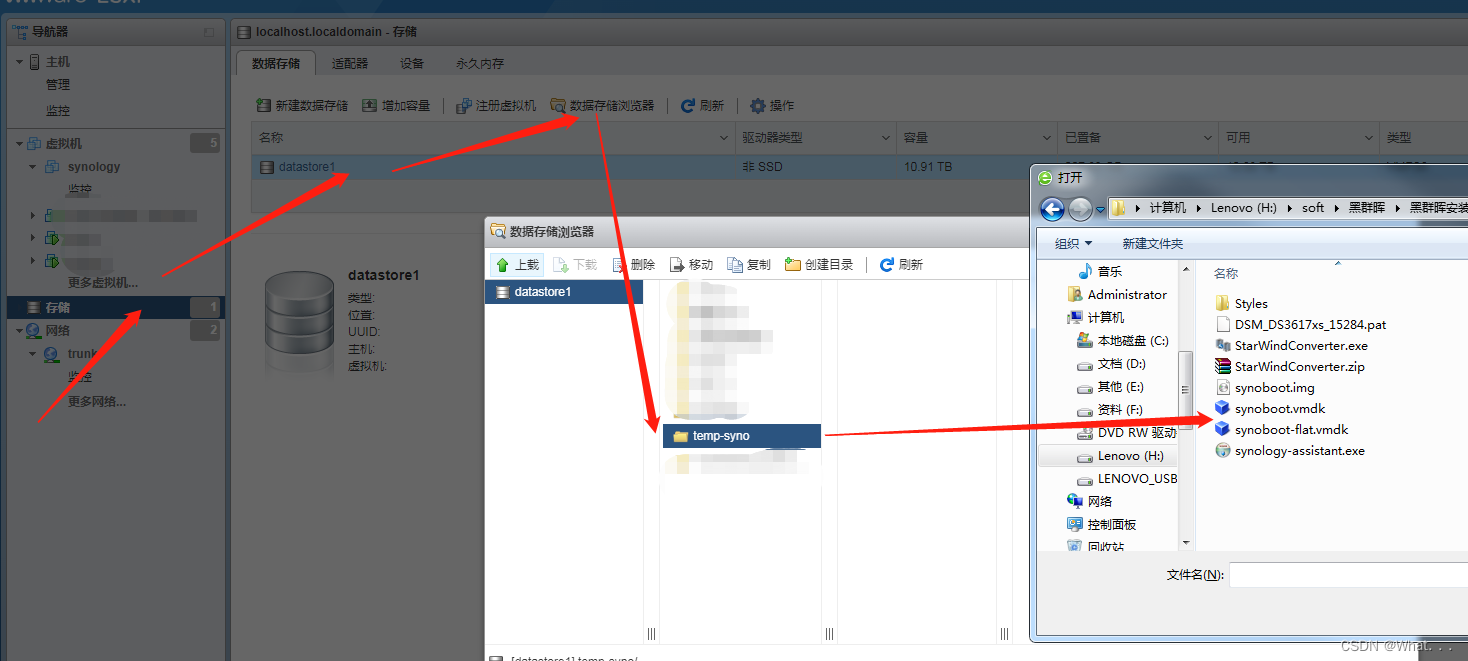The image size is (1468, 661).
Task: Click 复制 (copy) in datastore browser
Action: [x=749, y=265]
